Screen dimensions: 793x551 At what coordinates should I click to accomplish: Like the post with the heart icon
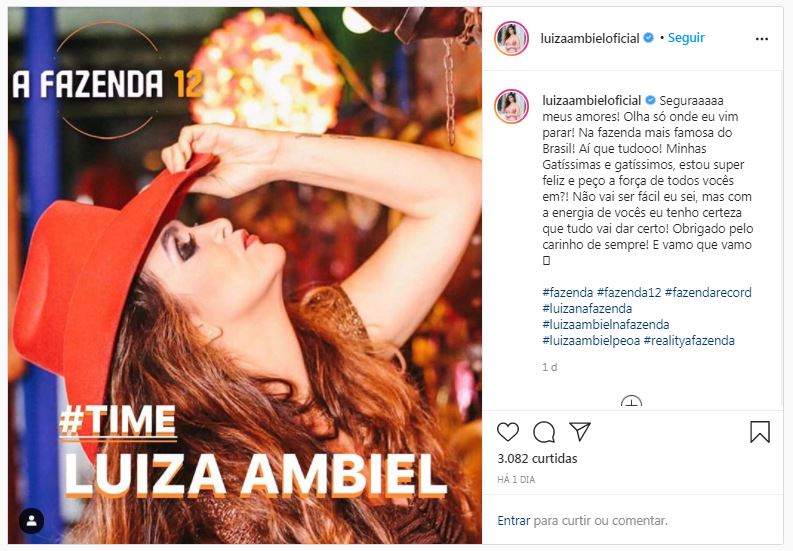click(x=508, y=432)
